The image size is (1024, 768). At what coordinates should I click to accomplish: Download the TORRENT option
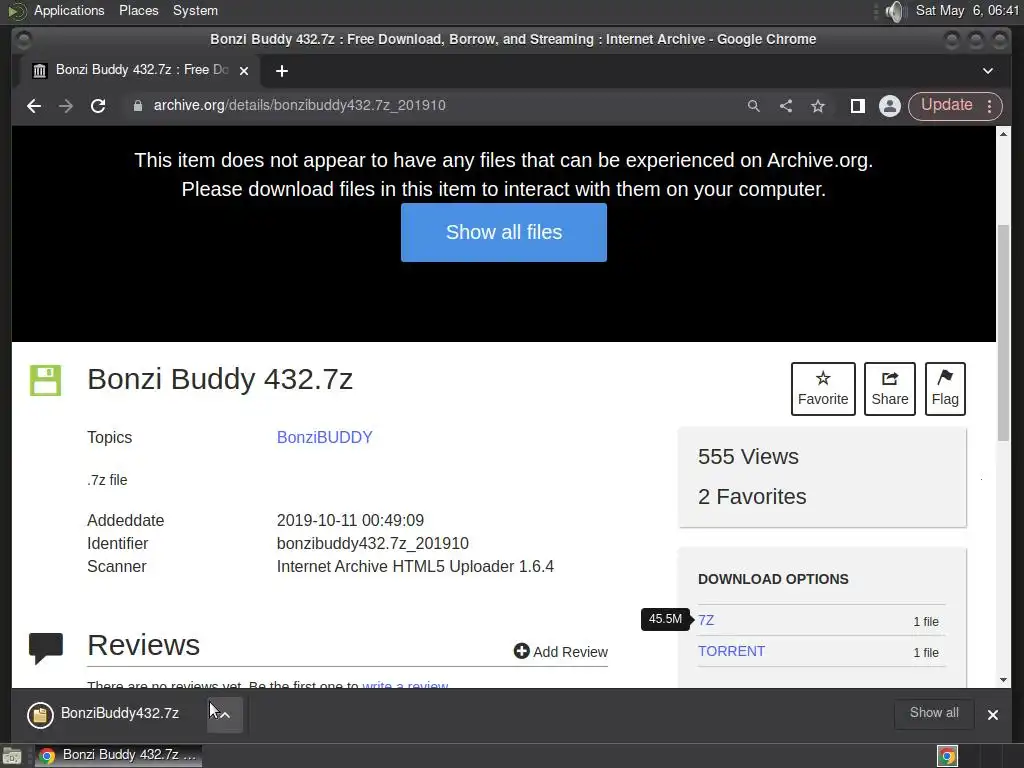point(731,651)
